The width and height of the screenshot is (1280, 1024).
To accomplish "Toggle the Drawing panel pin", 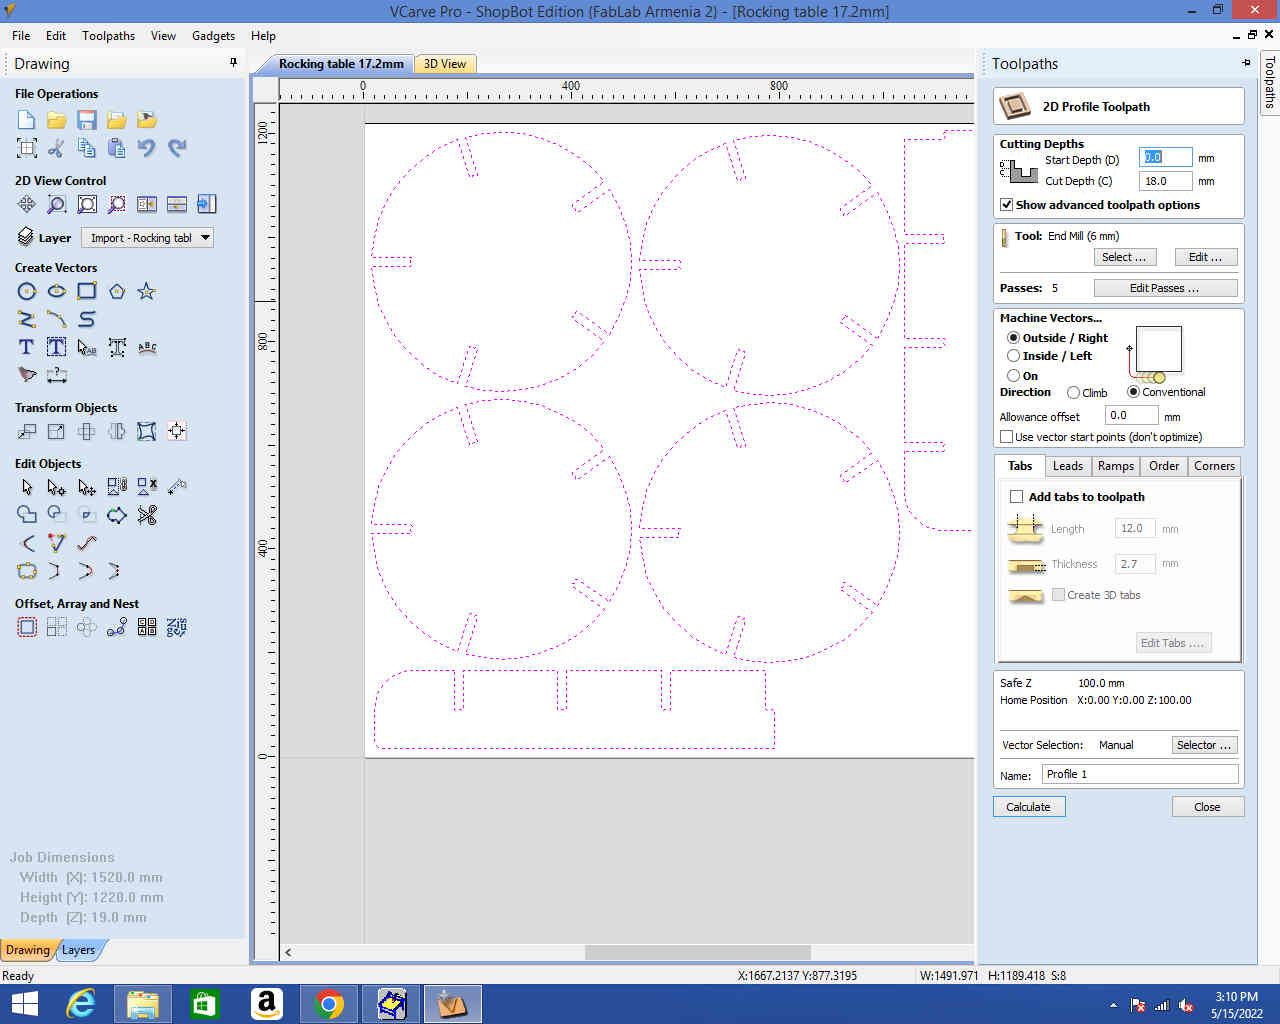I will coord(234,63).
